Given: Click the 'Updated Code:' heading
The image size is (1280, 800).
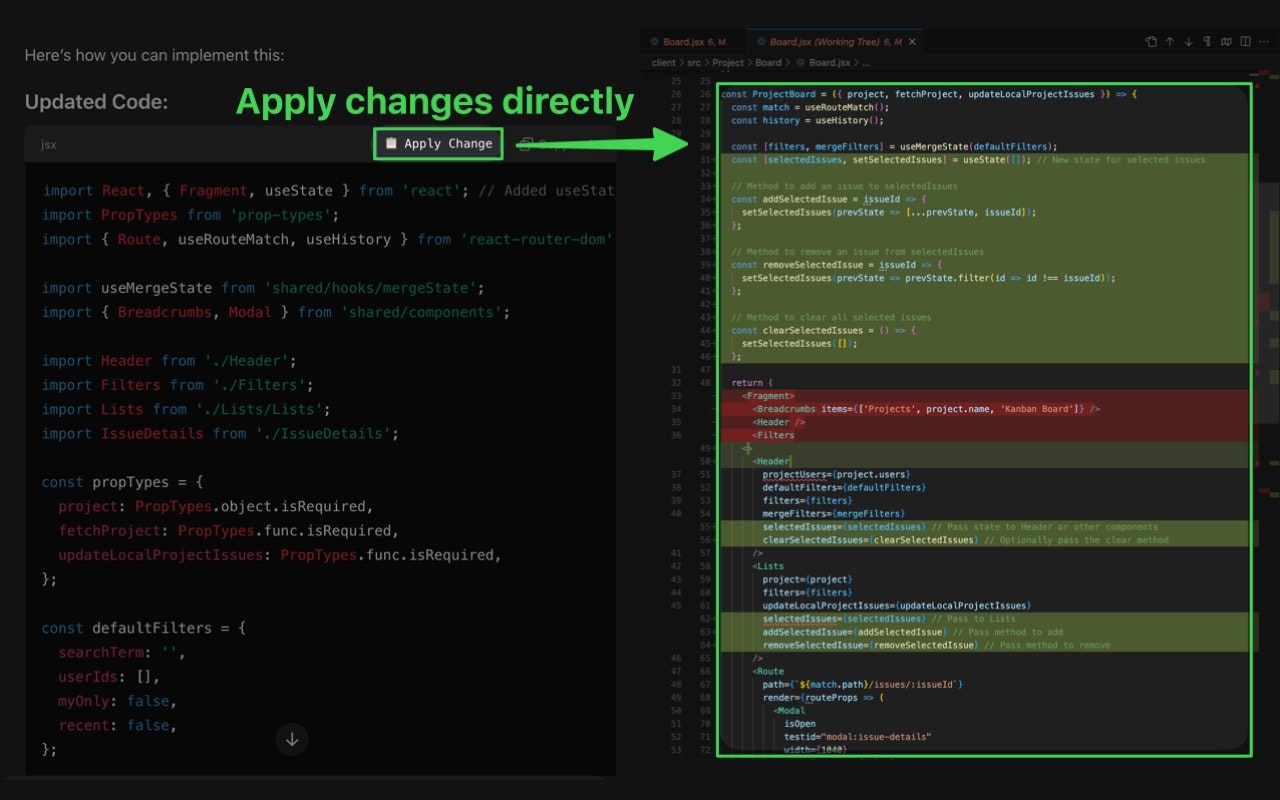Looking at the screenshot, I should tap(97, 102).
